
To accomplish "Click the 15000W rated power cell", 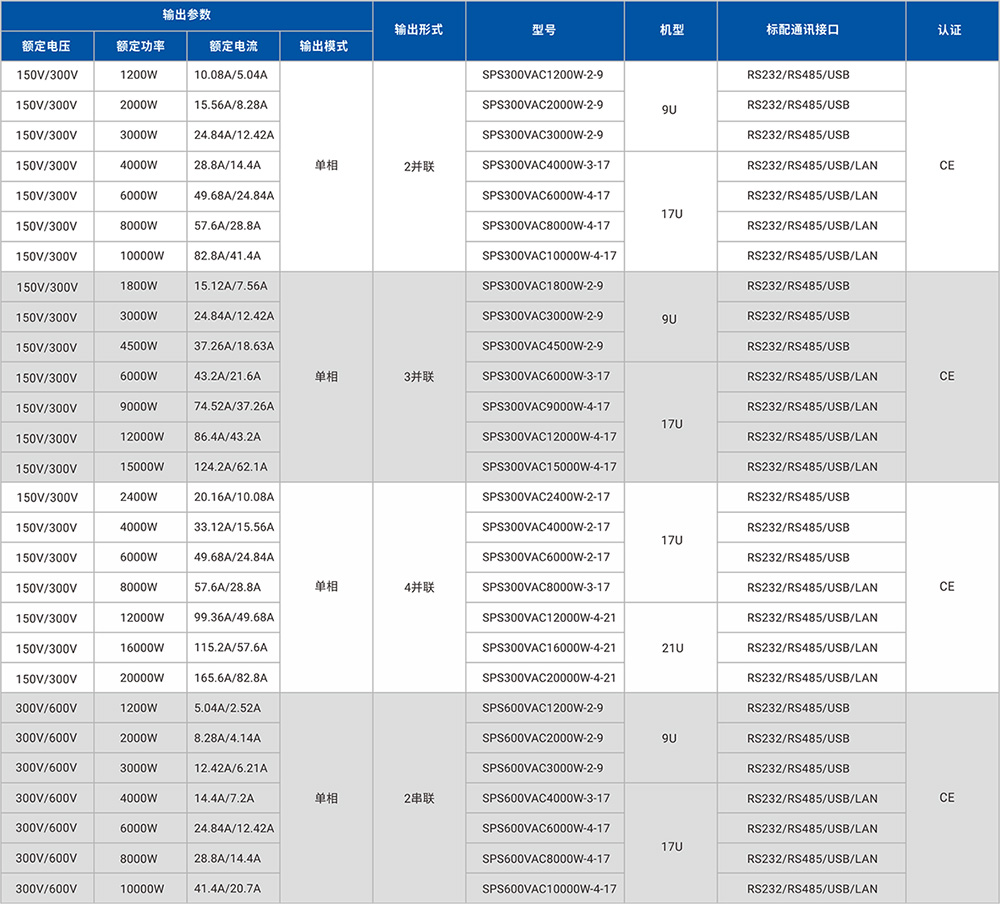I will pyautogui.click(x=140, y=467).
